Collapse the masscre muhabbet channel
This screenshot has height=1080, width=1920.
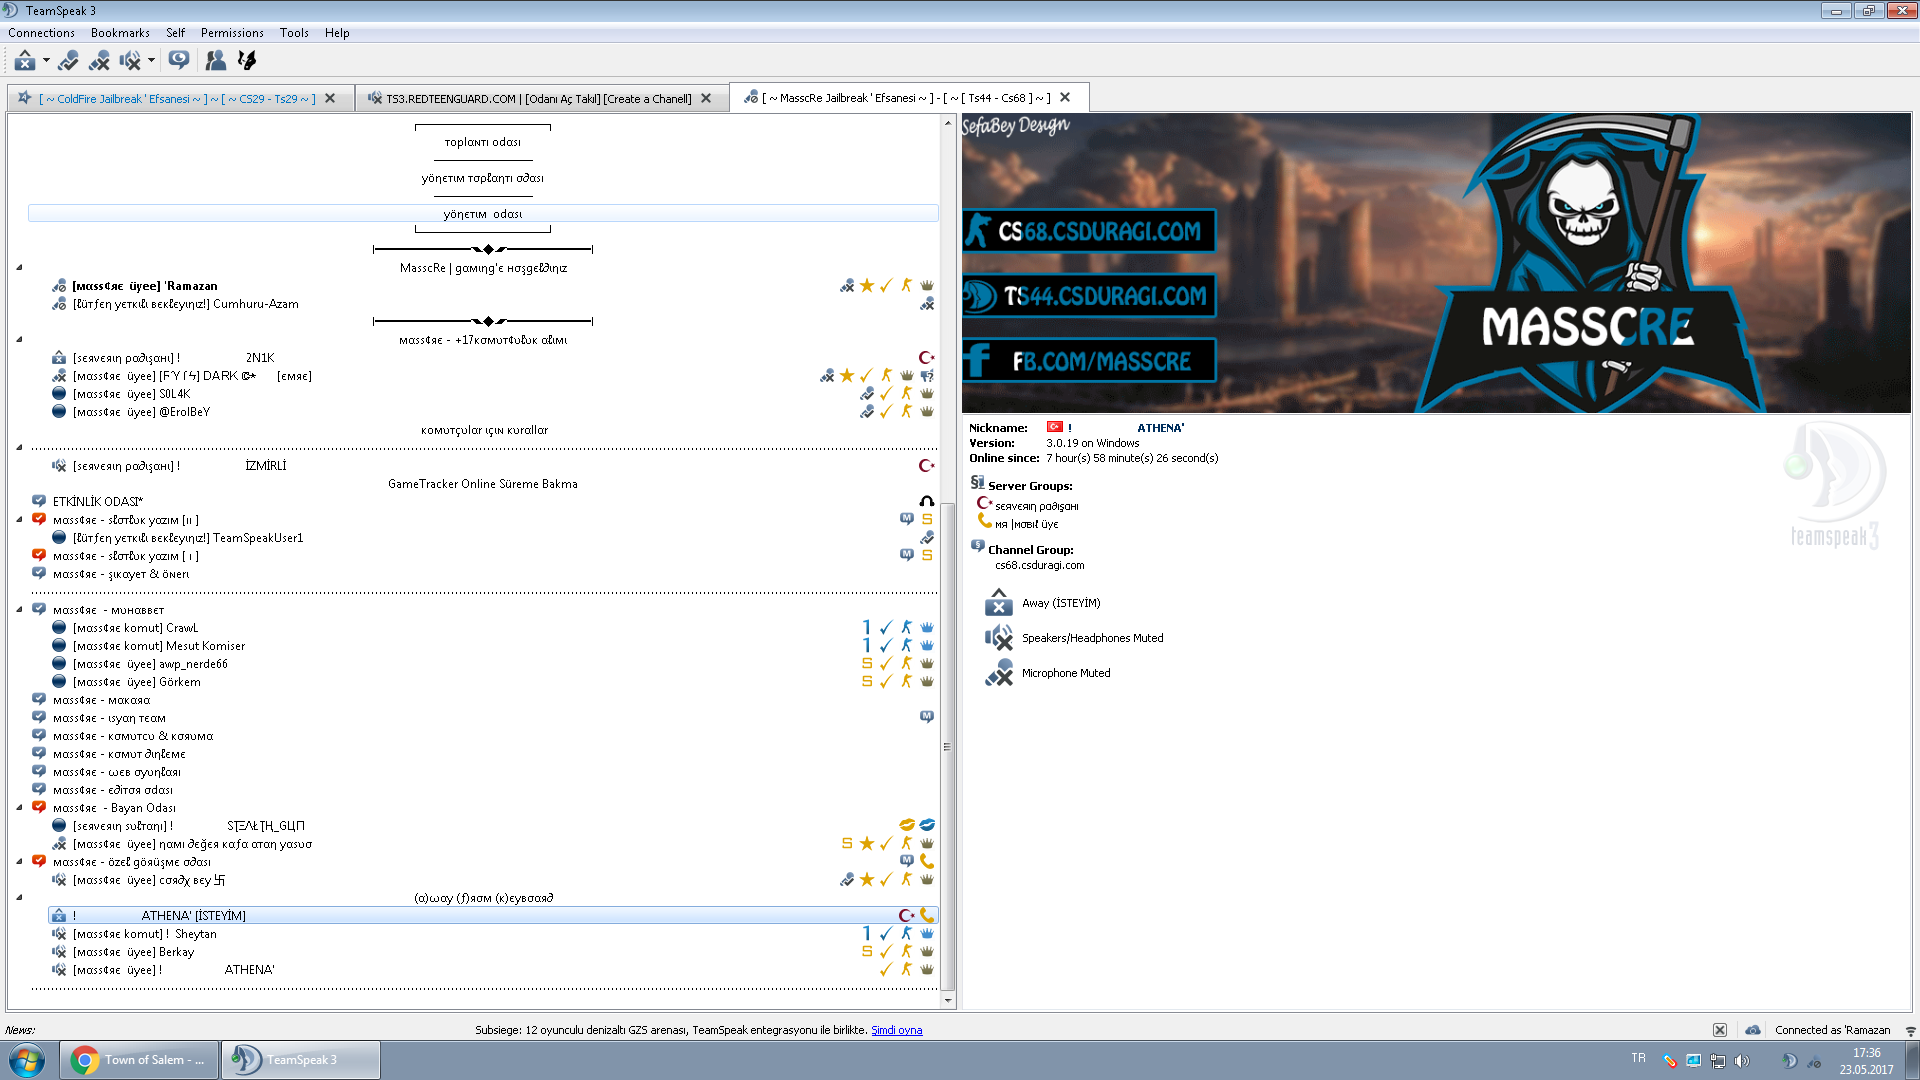coord(19,610)
